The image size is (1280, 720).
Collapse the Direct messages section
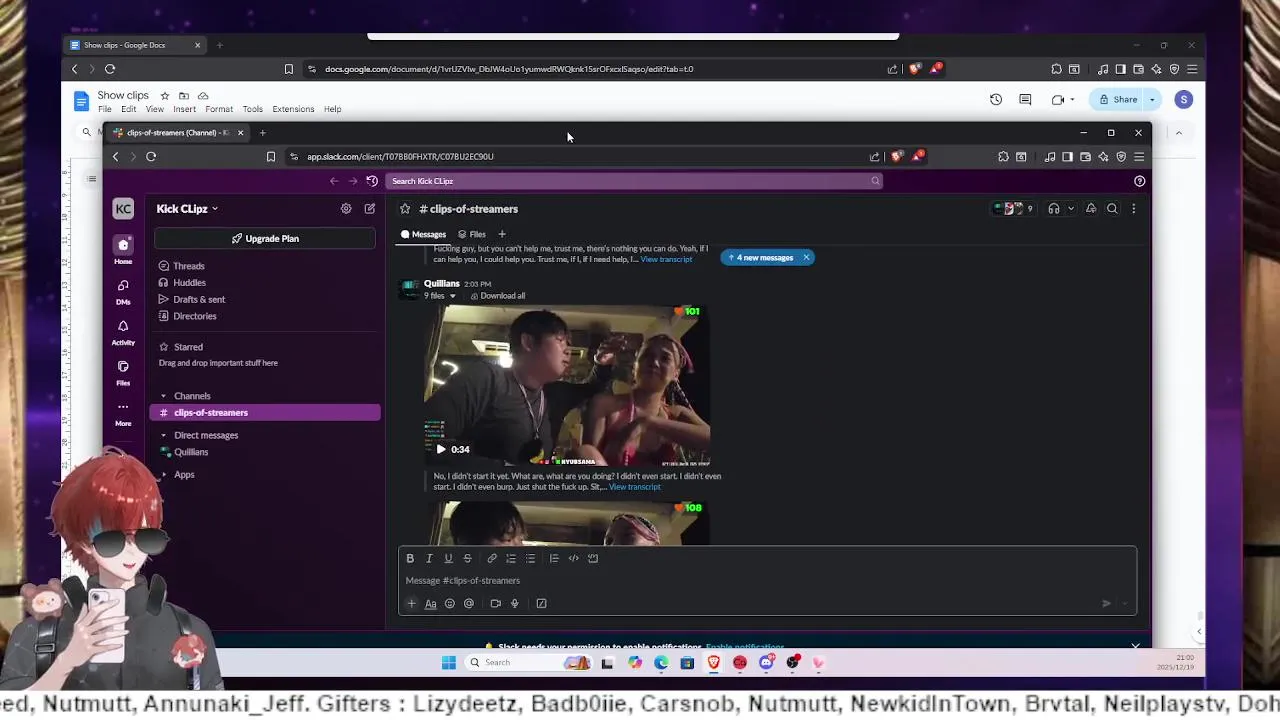click(x=163, y=435)
